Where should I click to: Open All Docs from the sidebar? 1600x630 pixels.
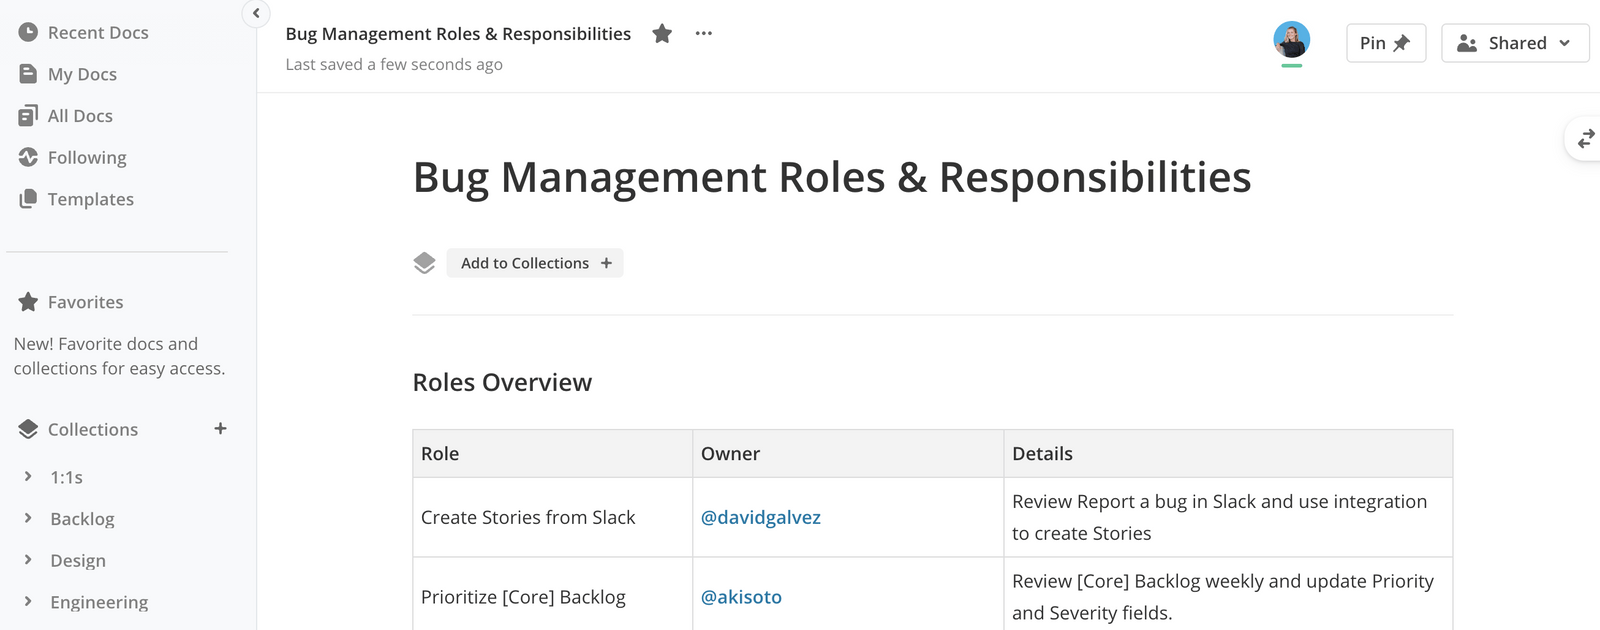80,116
